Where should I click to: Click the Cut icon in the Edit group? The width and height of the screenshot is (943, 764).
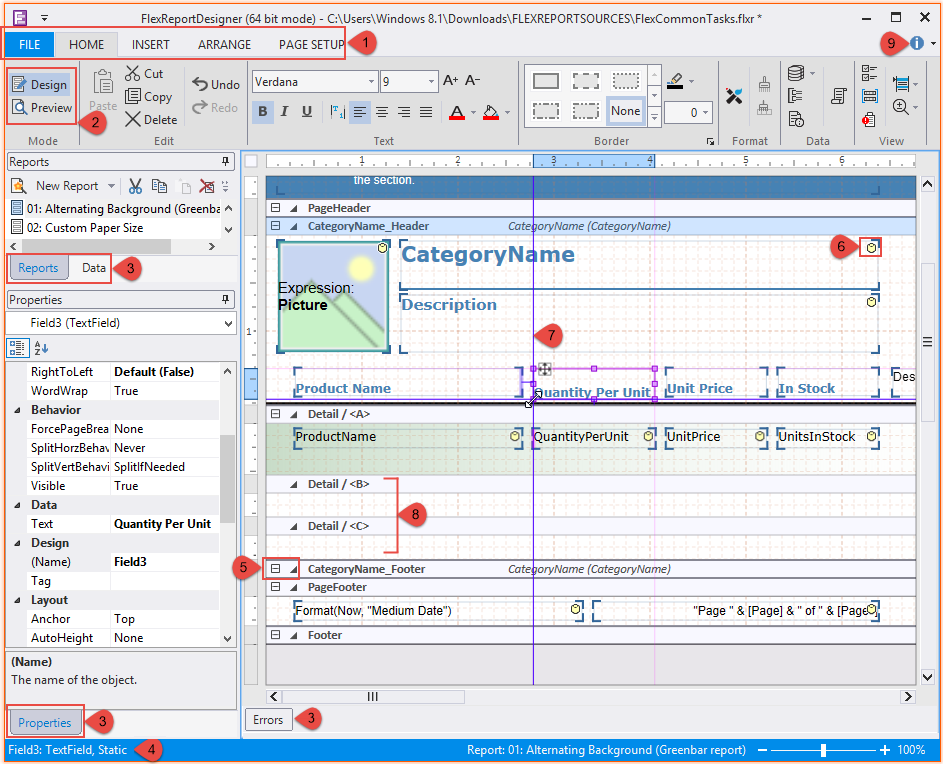pyautogui.click(x=134, y=73)
